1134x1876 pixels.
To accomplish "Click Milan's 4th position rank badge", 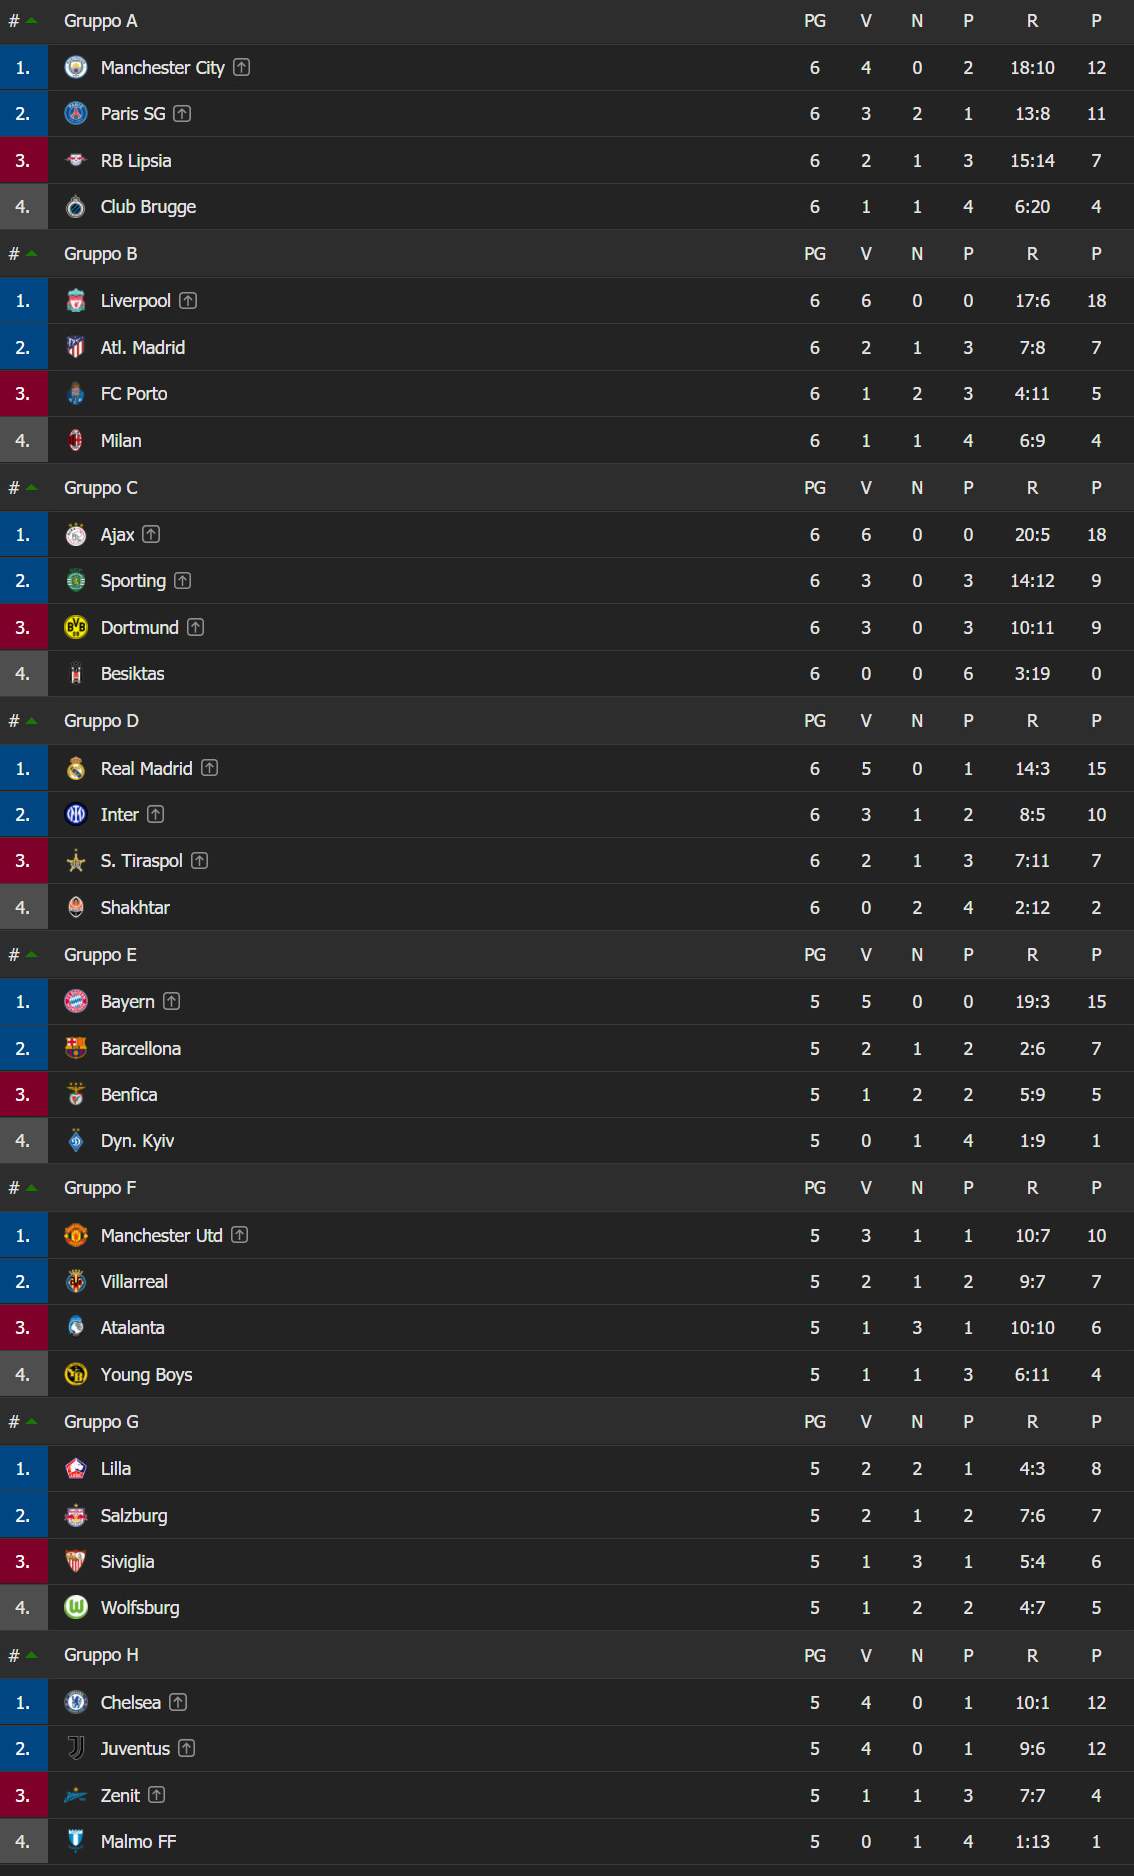I will [23, 440].
